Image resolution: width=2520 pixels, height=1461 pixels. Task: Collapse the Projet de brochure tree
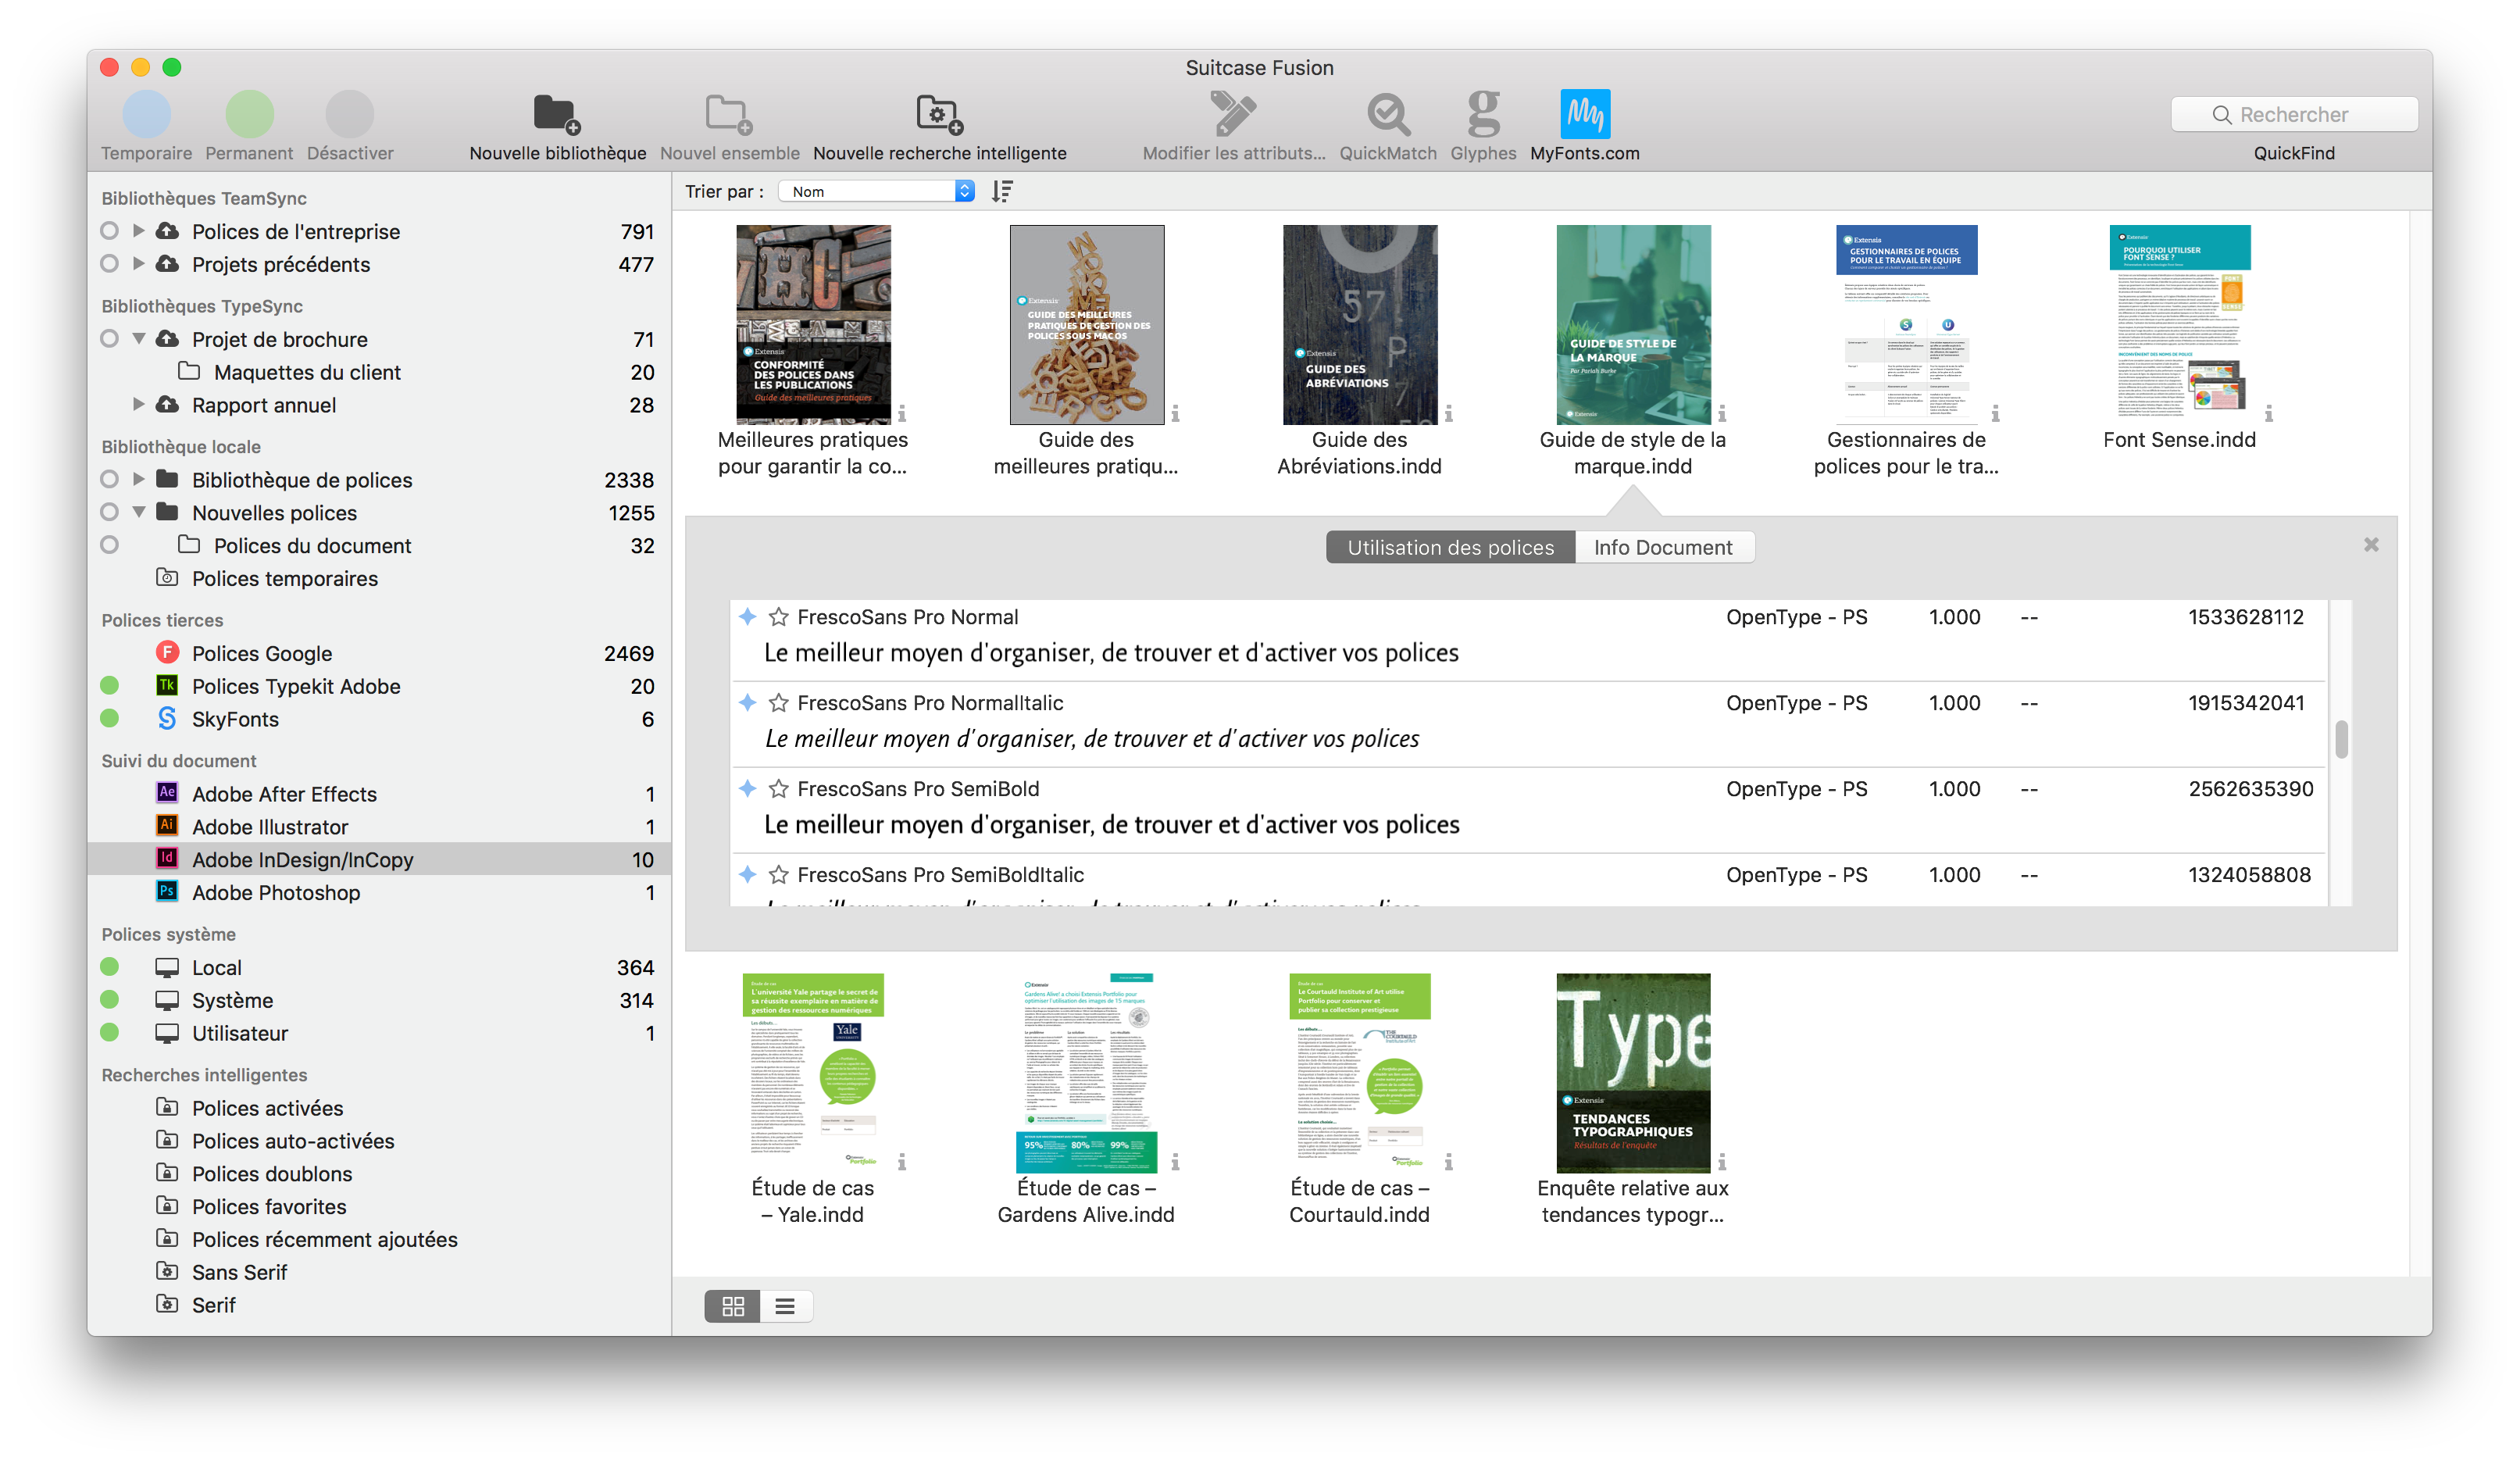point(139,338)
